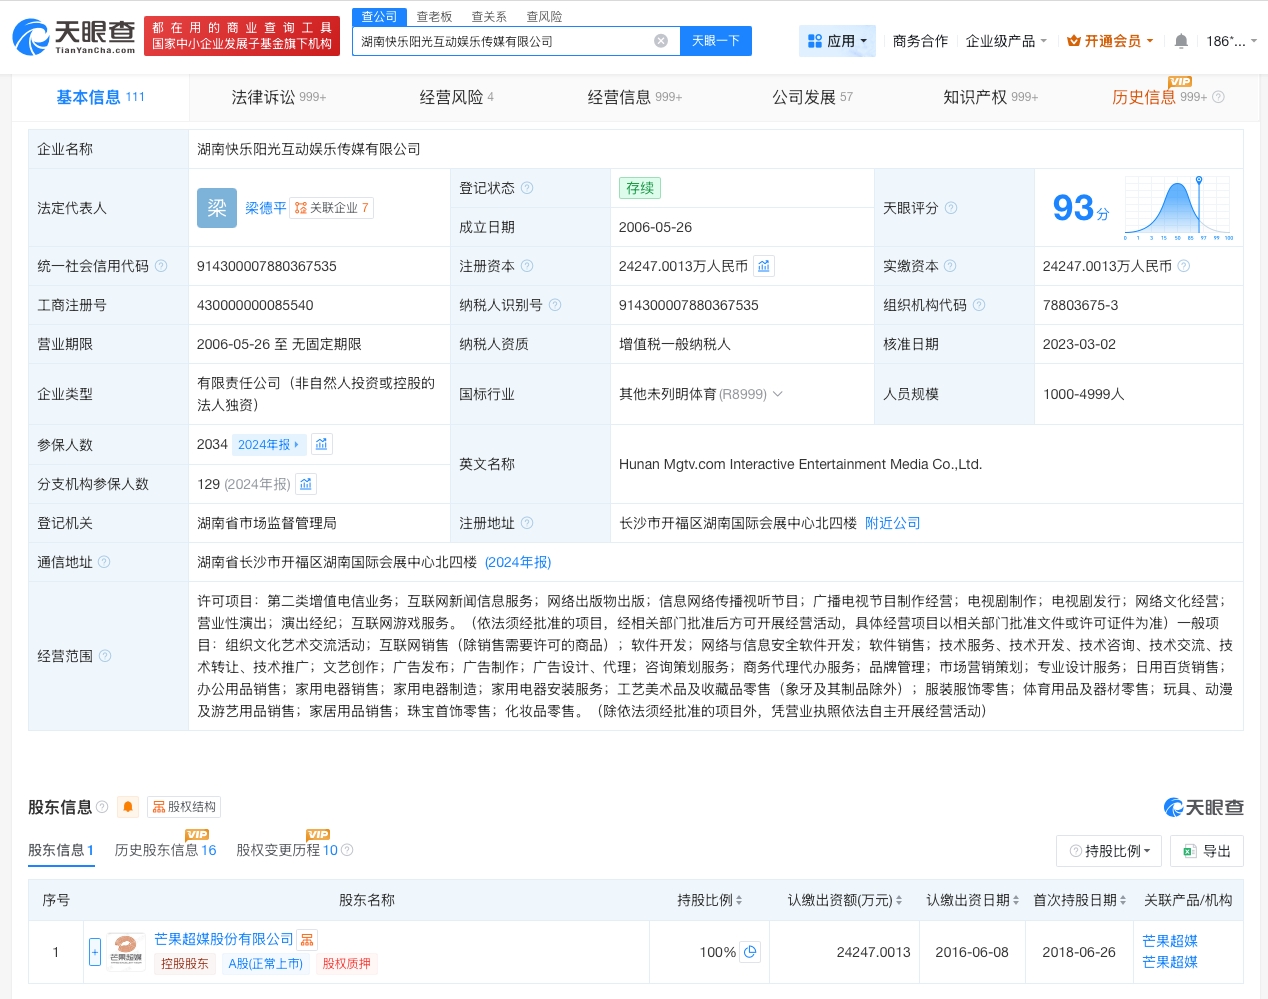This screenshot has width=1268, height=999.
Task: Switch to 经营信息 tab
Action: [x=634, y=97]
